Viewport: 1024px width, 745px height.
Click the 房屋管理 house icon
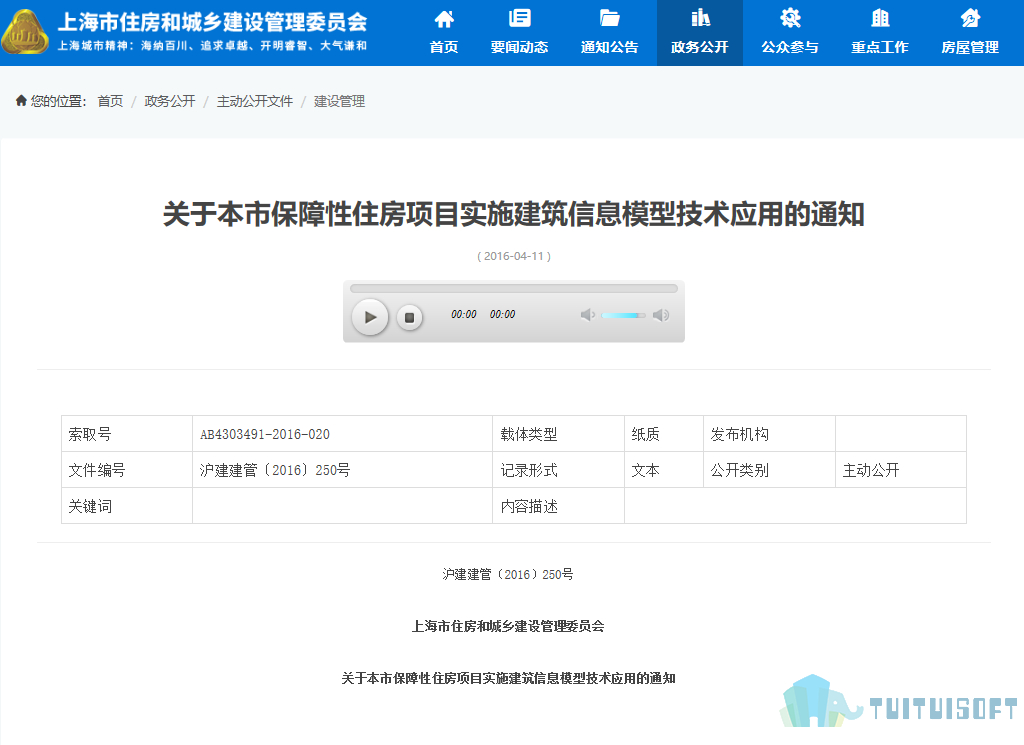pyautogui.click(x=970, y=18)
